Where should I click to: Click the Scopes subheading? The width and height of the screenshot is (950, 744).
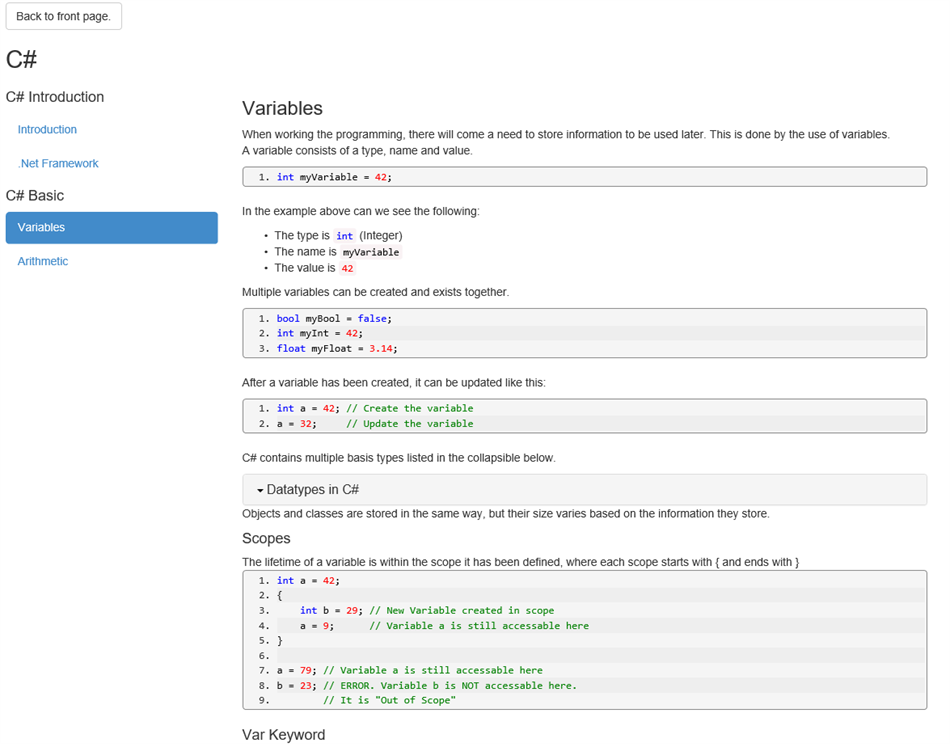tap(266, 539)
